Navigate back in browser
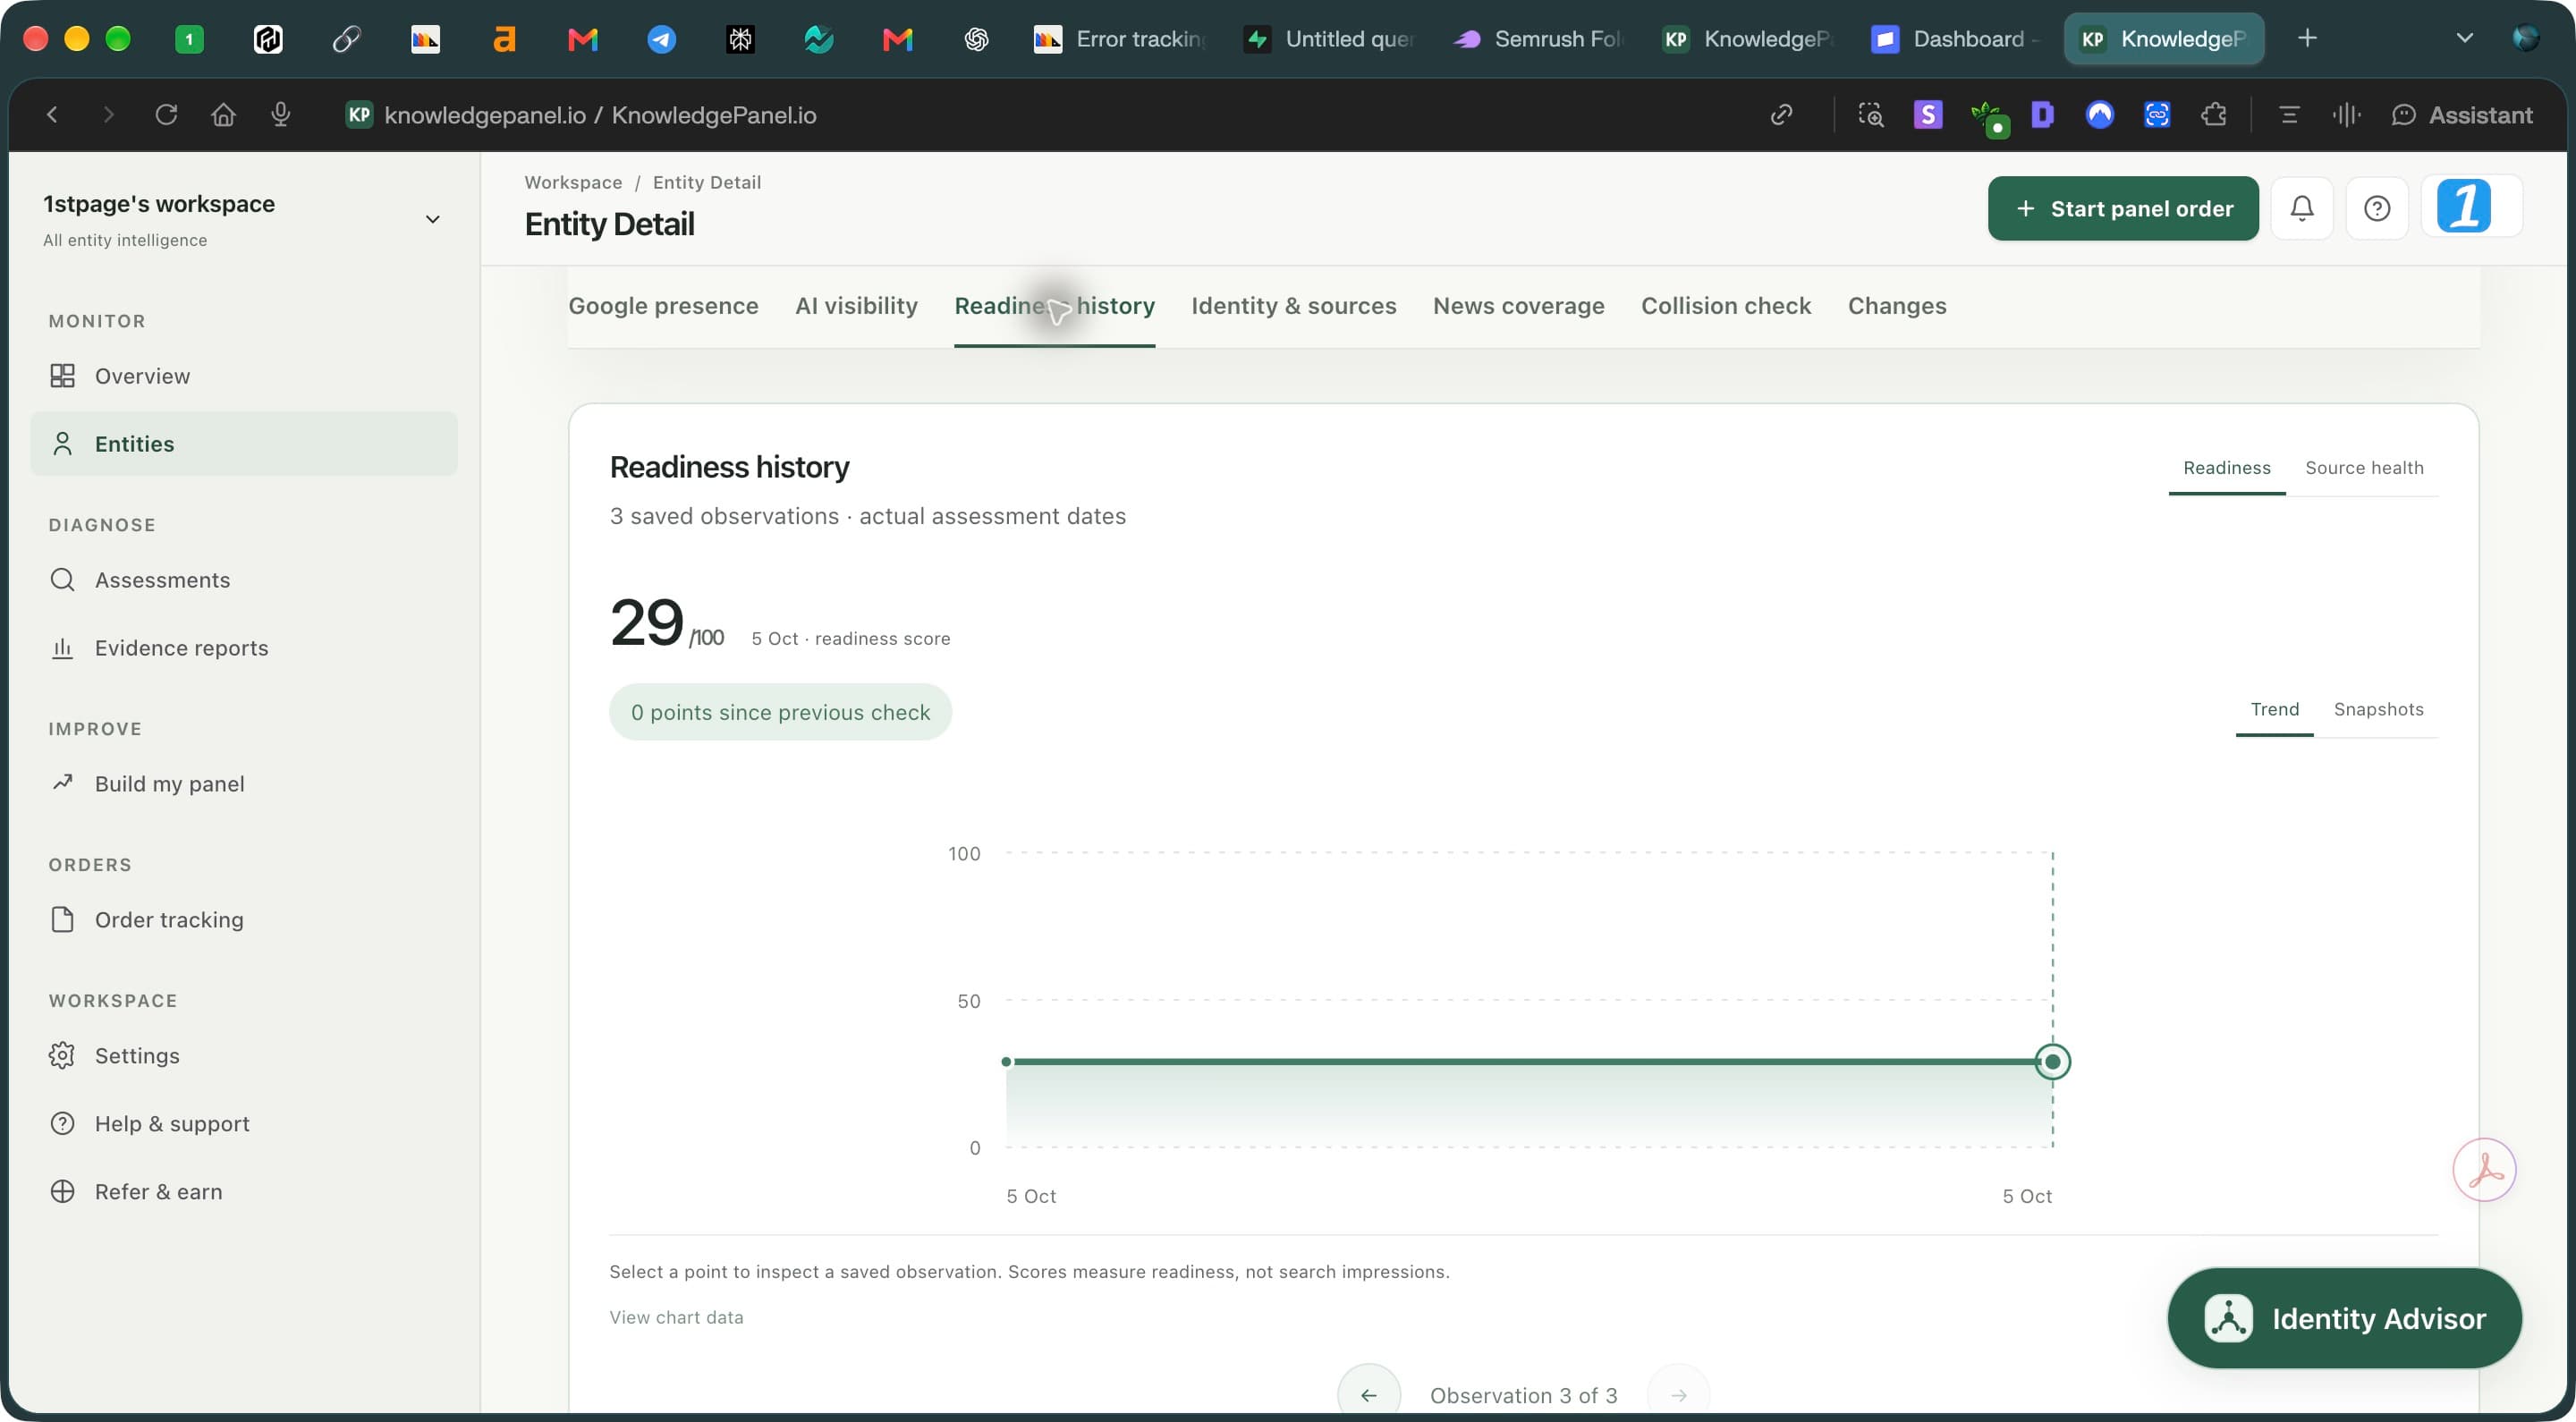This screenshot has width=2576, height=1422. (52, 115)
